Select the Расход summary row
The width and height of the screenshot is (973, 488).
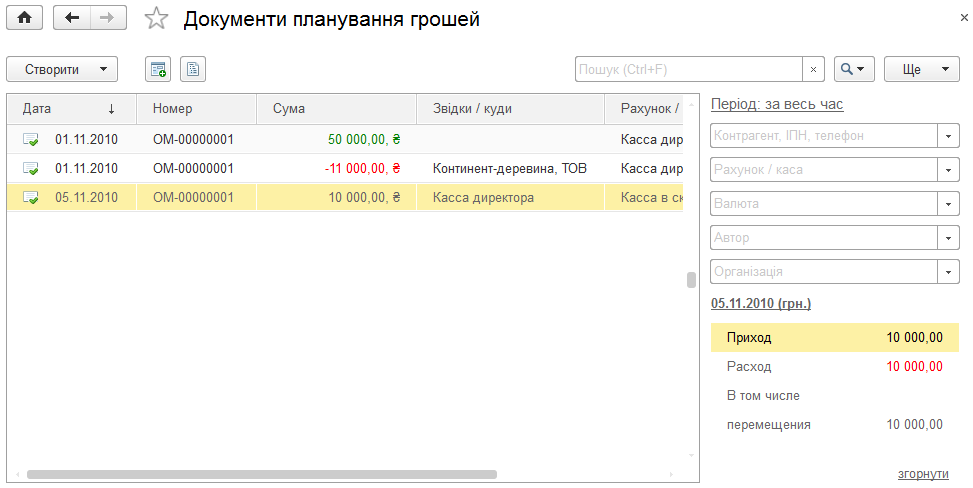point(835,366)
